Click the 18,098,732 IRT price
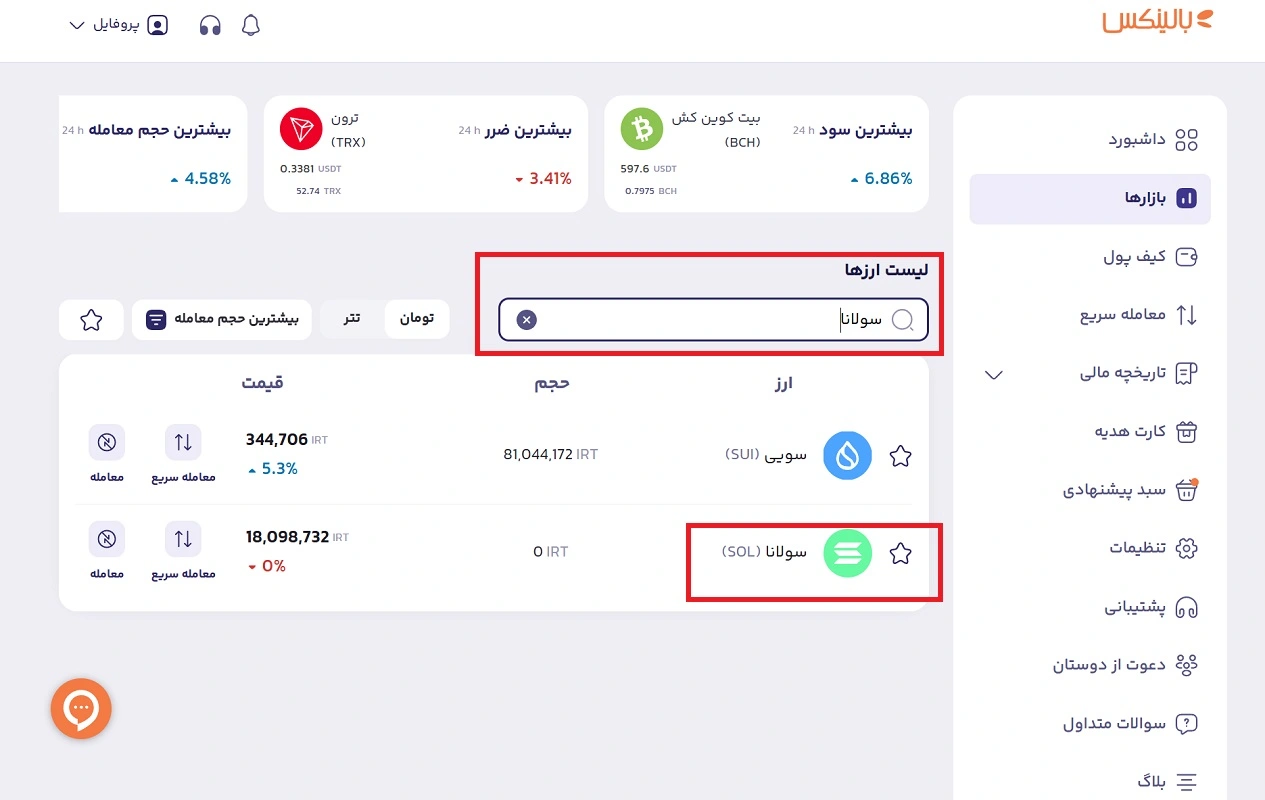 pyautogui.click(x=297, y=537)
